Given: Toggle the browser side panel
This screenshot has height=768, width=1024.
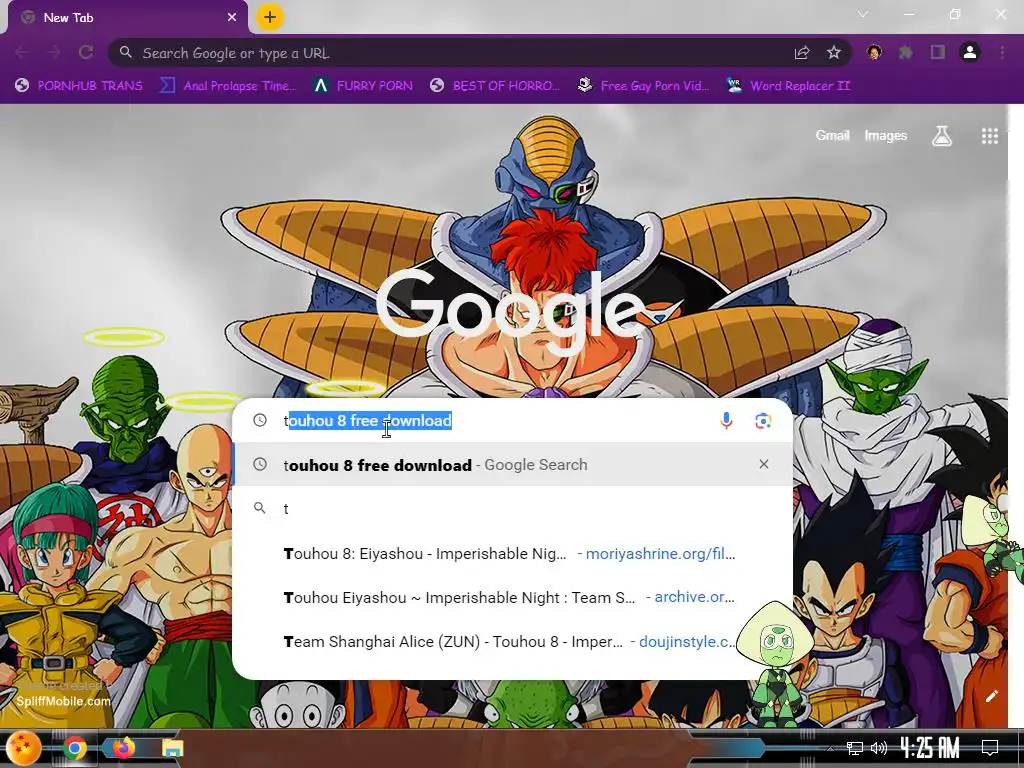Looking at the screenshot, I should [x=938, y=52].
